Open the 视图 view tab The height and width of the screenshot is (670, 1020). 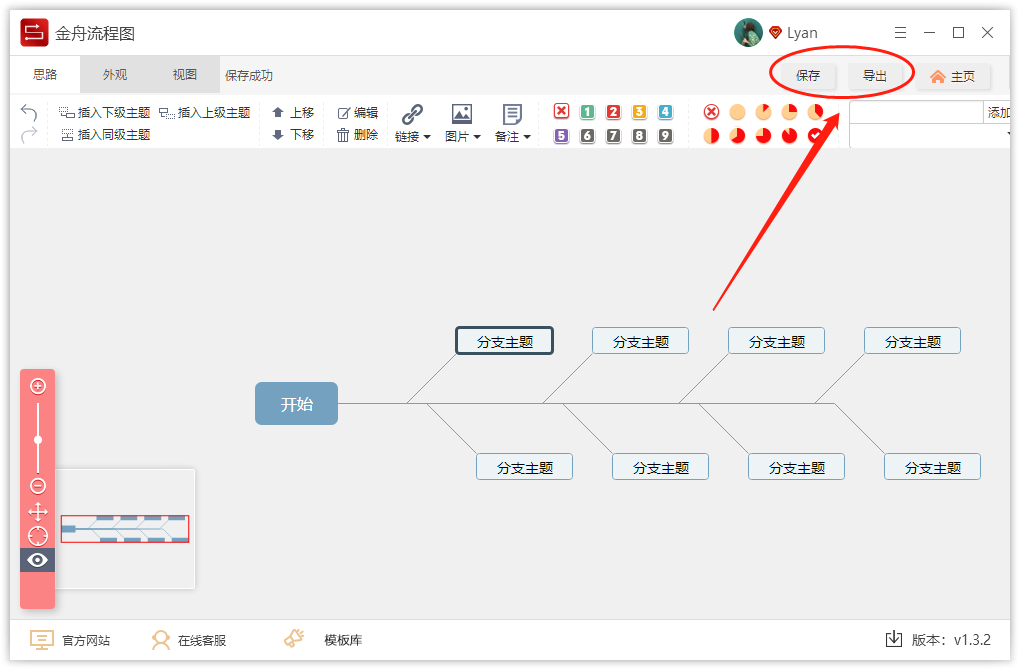pos(183,74)
